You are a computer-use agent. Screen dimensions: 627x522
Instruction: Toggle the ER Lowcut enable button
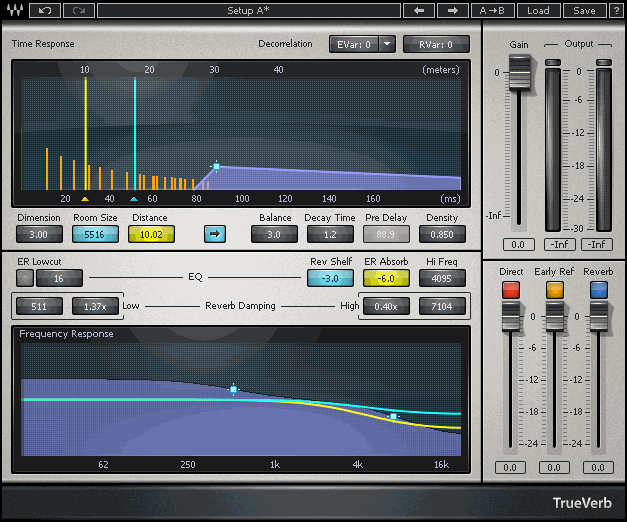(x=27, y=278)
